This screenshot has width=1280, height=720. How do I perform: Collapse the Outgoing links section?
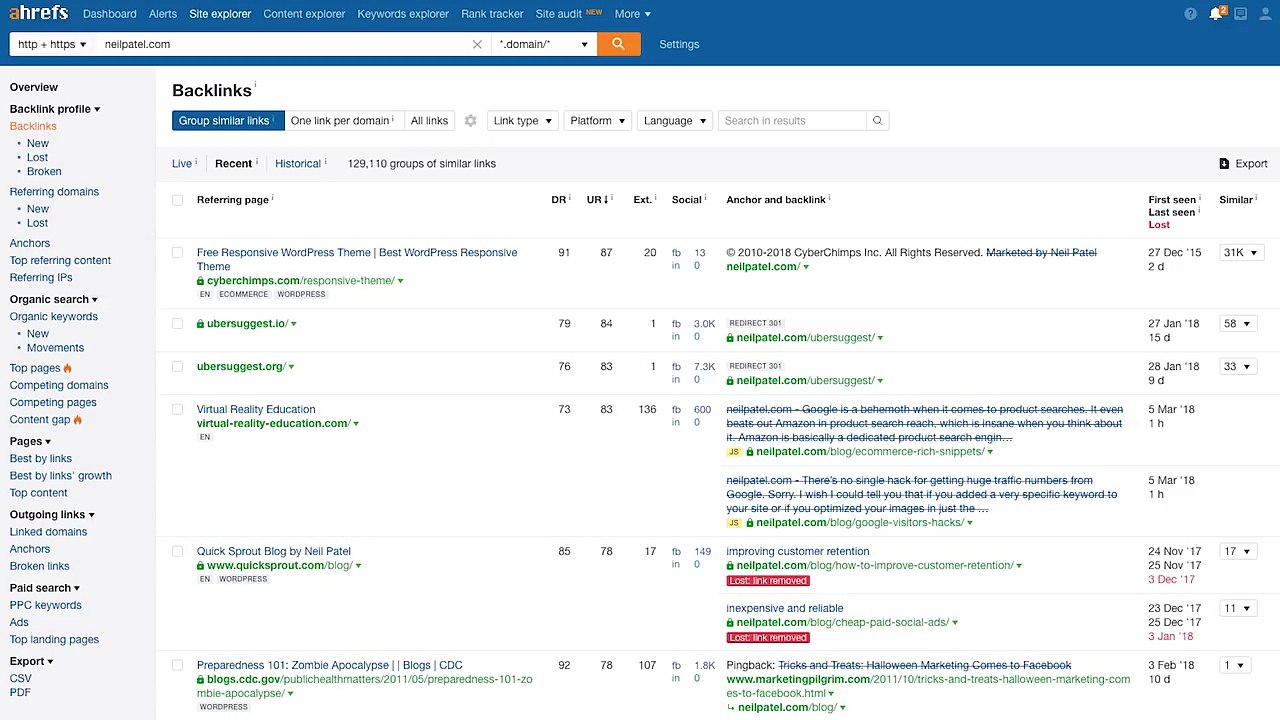point(52,515)
